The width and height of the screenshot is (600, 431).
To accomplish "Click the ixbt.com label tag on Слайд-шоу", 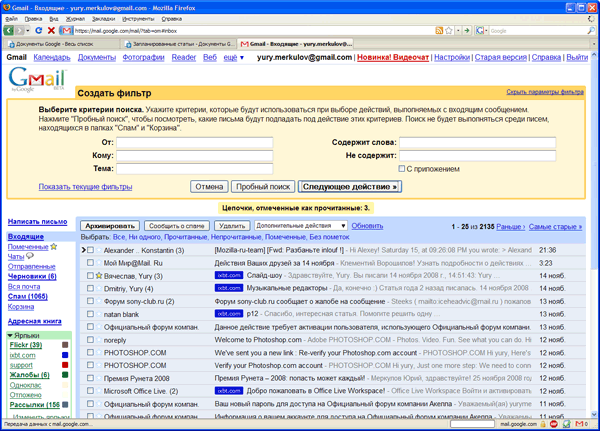I will click(x=229, y=275).
